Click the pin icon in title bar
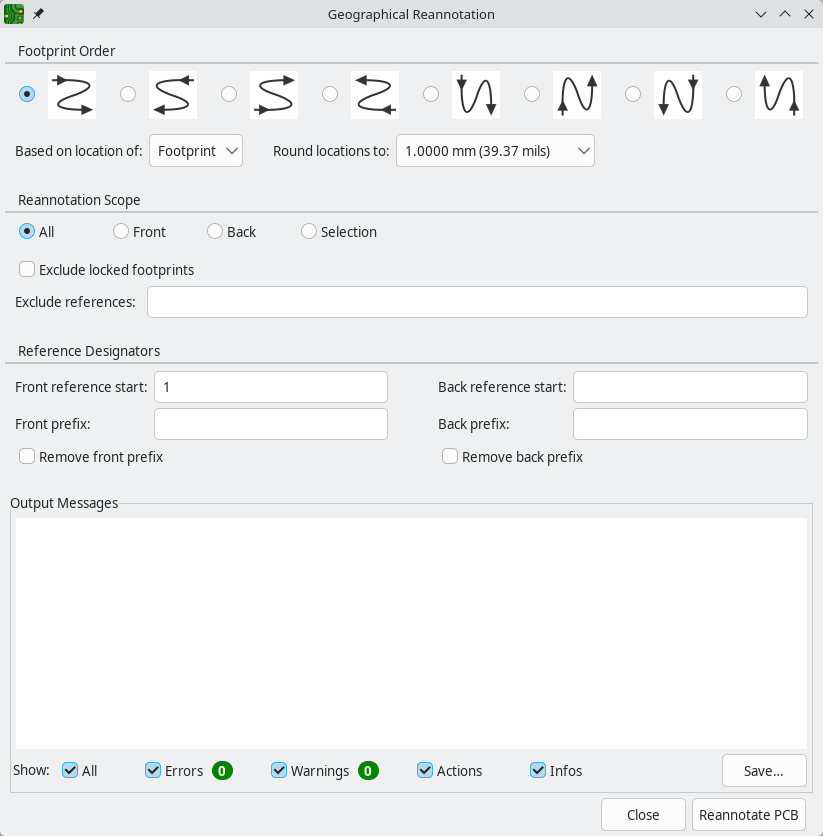This screenshot has height=836, width=823. point(38,15)
